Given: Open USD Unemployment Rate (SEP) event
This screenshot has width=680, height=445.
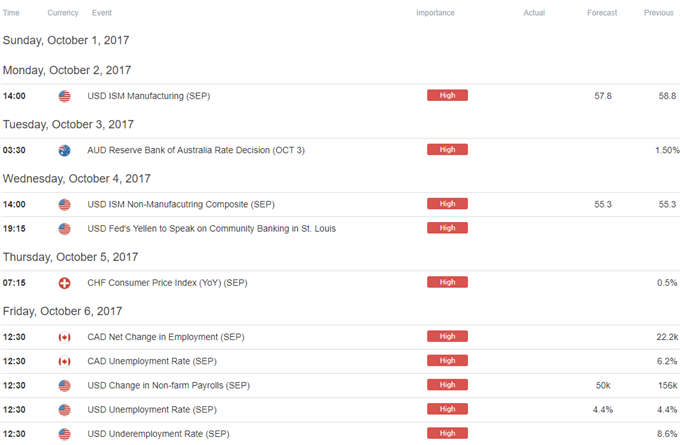Looking at the screenshot, I should pos(152,410).
